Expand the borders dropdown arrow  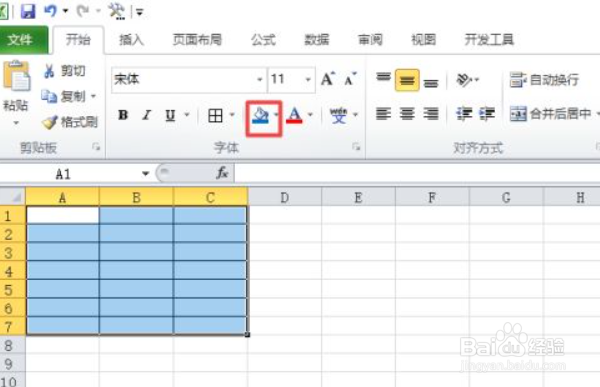[x=232, y=114]
